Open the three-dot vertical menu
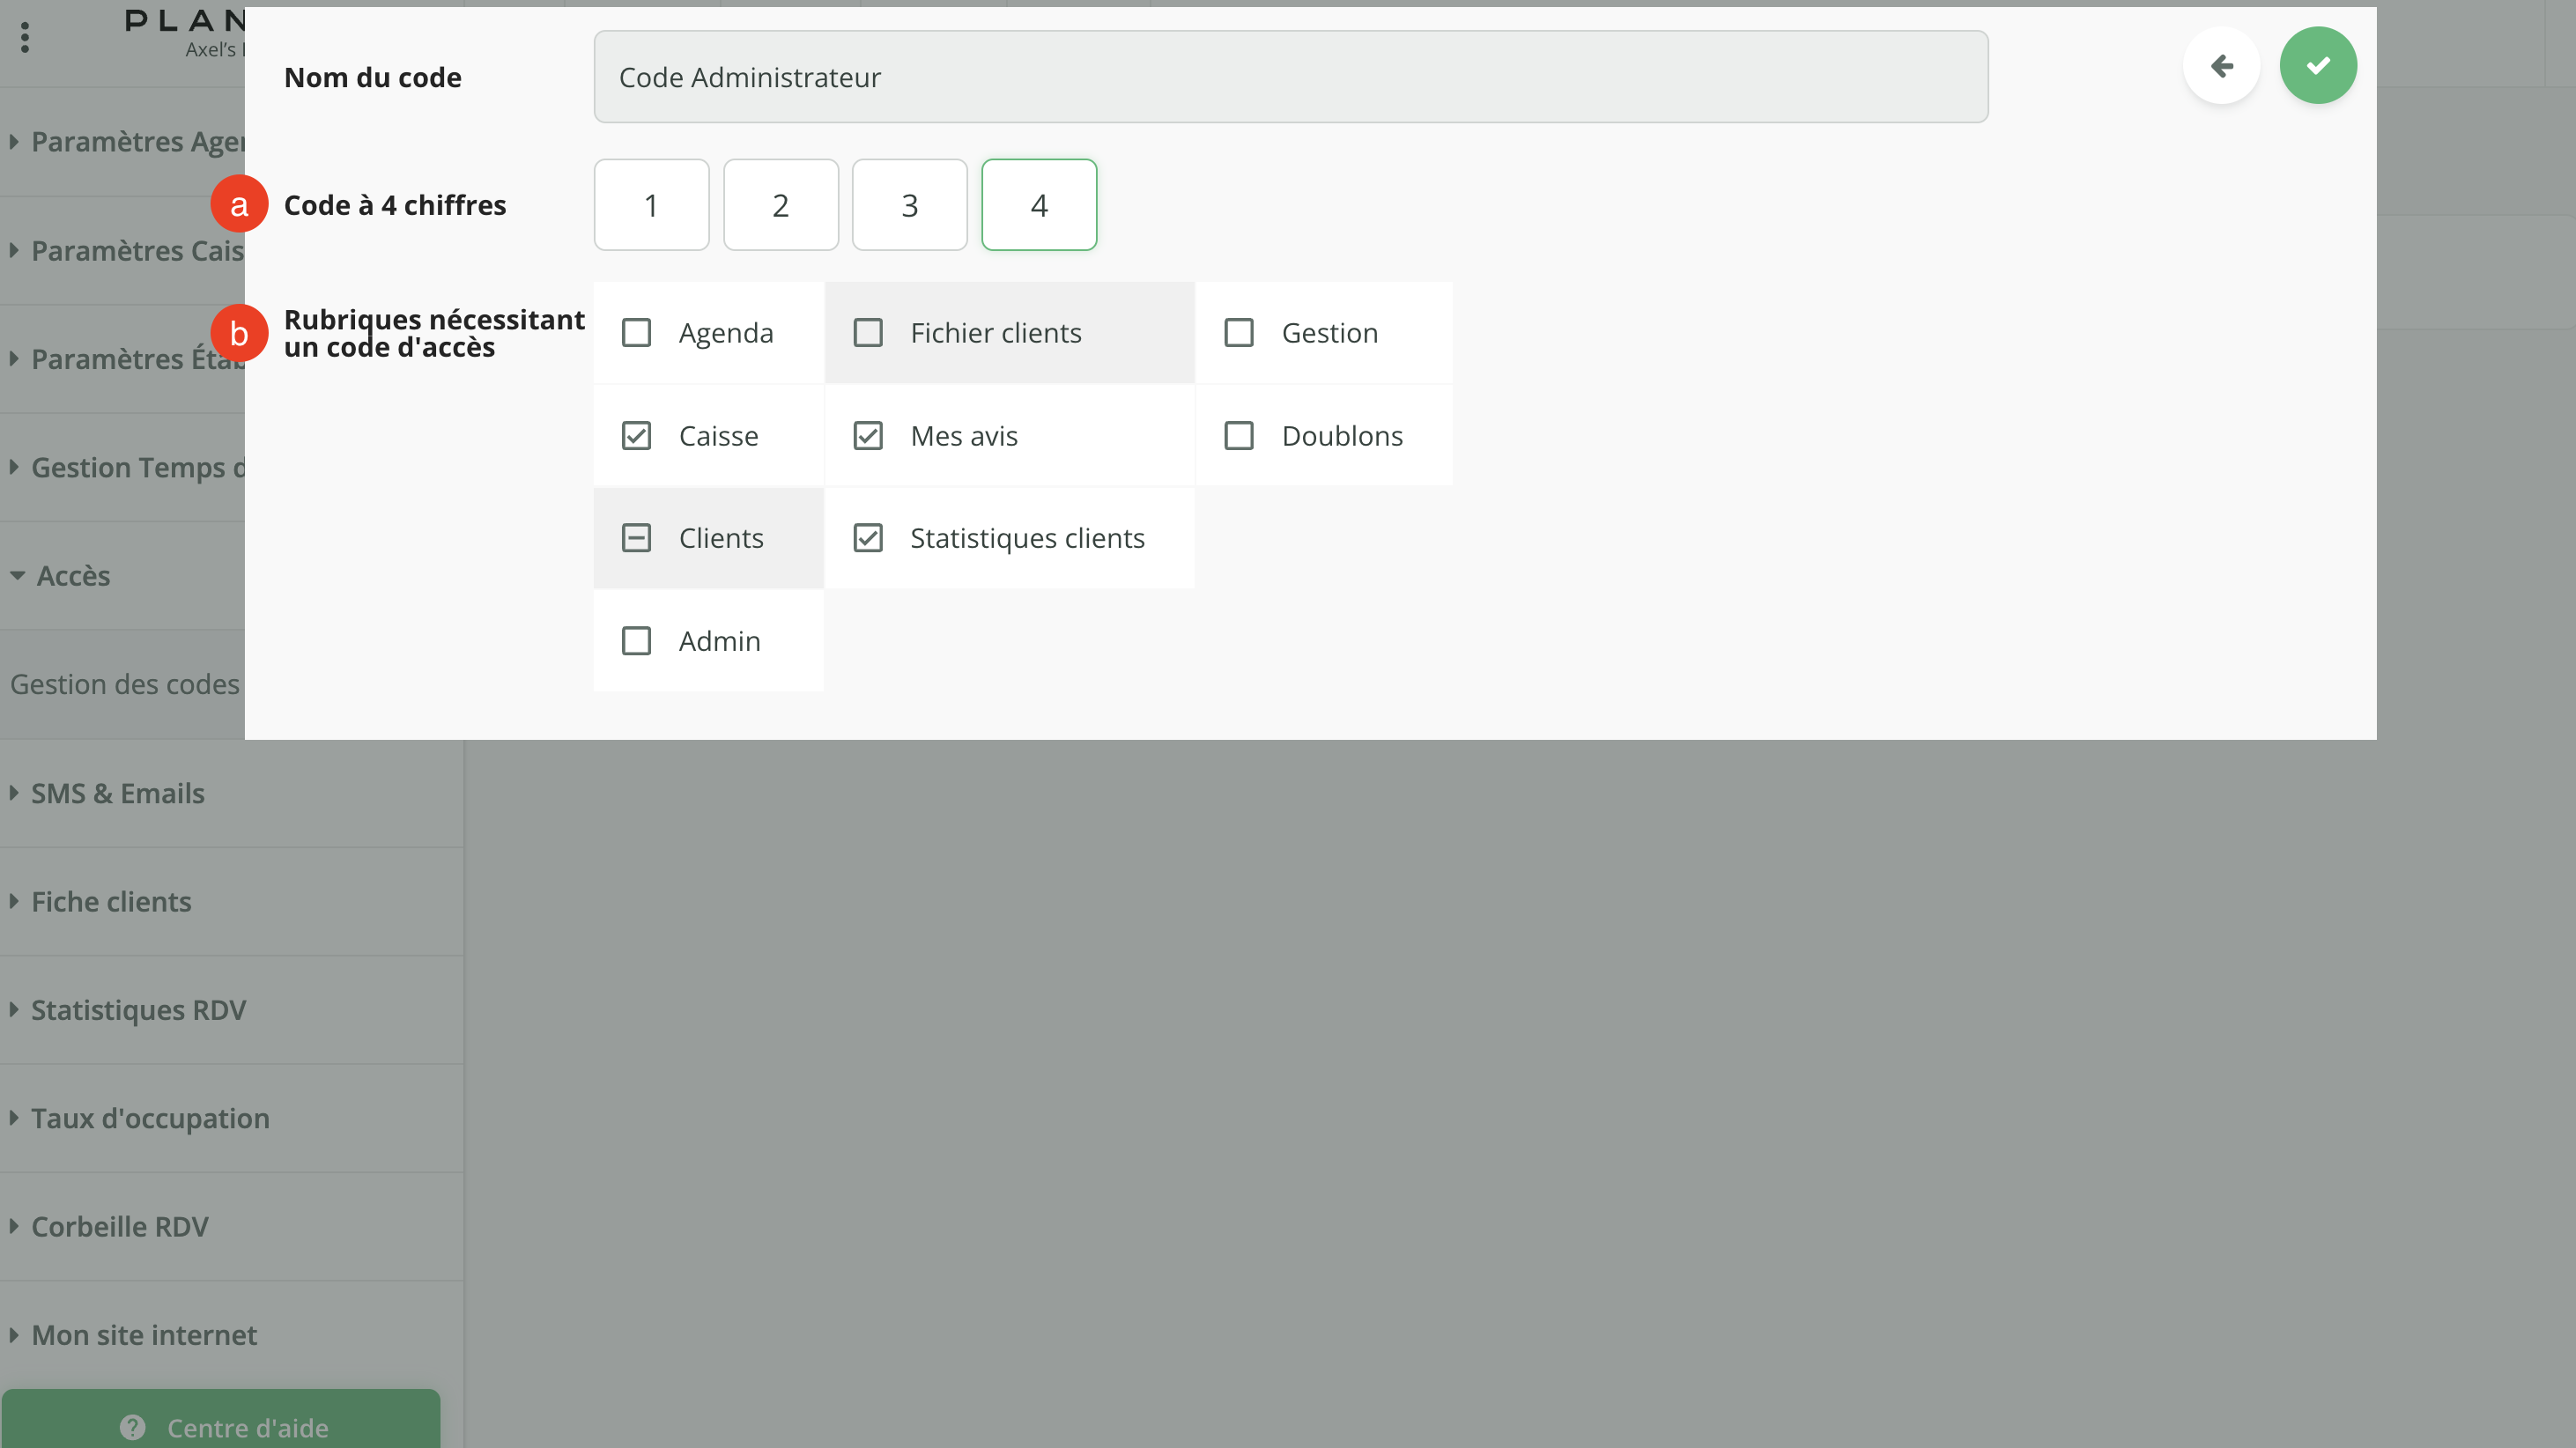This screenshot has height=1448, width=2576. [x=25, y=38]
